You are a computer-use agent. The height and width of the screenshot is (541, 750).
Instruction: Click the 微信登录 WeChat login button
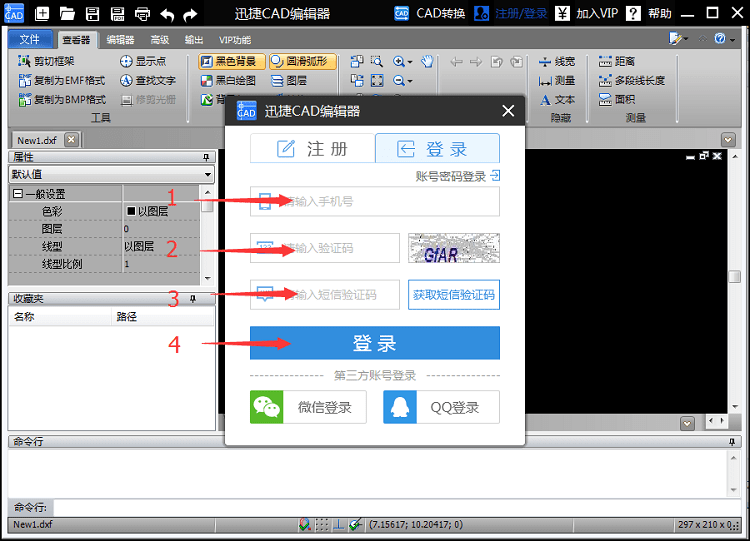(x=308, y=407)
